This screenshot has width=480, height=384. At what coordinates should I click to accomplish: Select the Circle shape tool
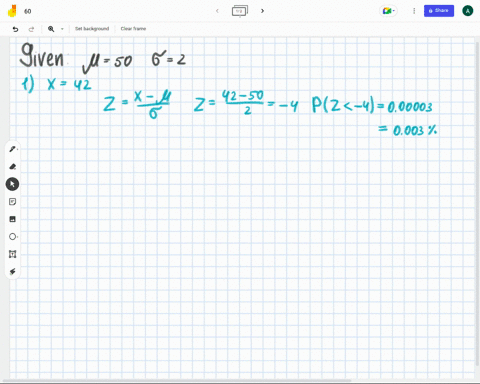coord(13,237)
